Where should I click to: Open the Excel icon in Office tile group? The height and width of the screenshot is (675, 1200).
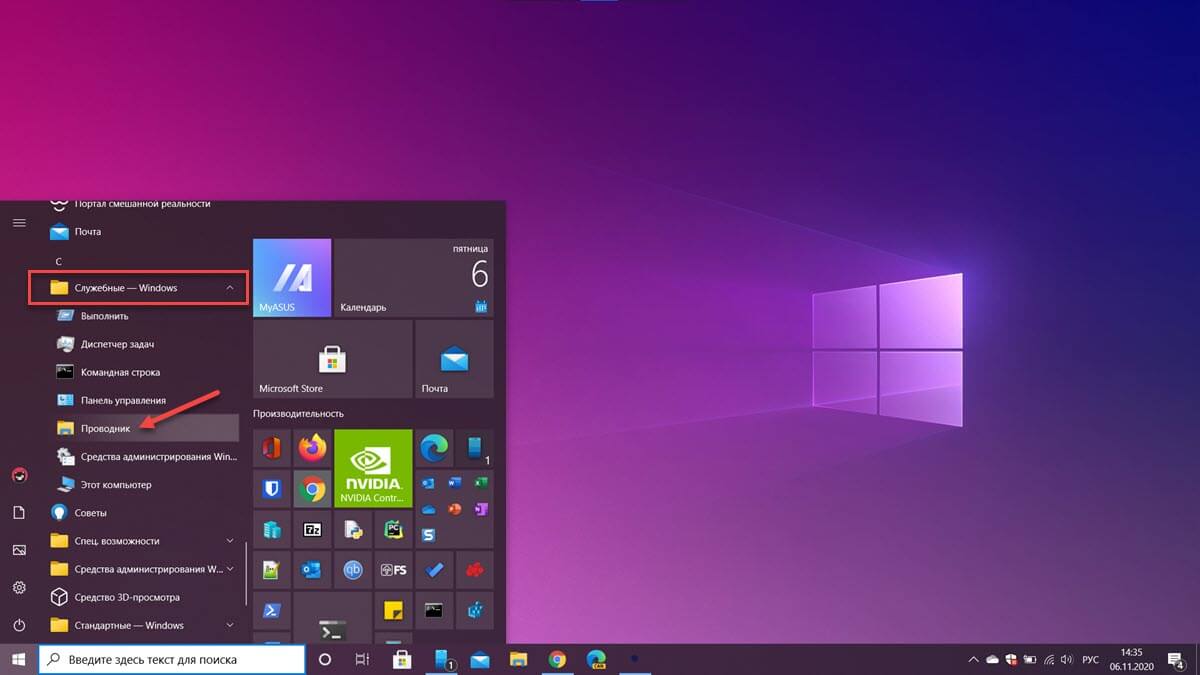tap(481, 483)
